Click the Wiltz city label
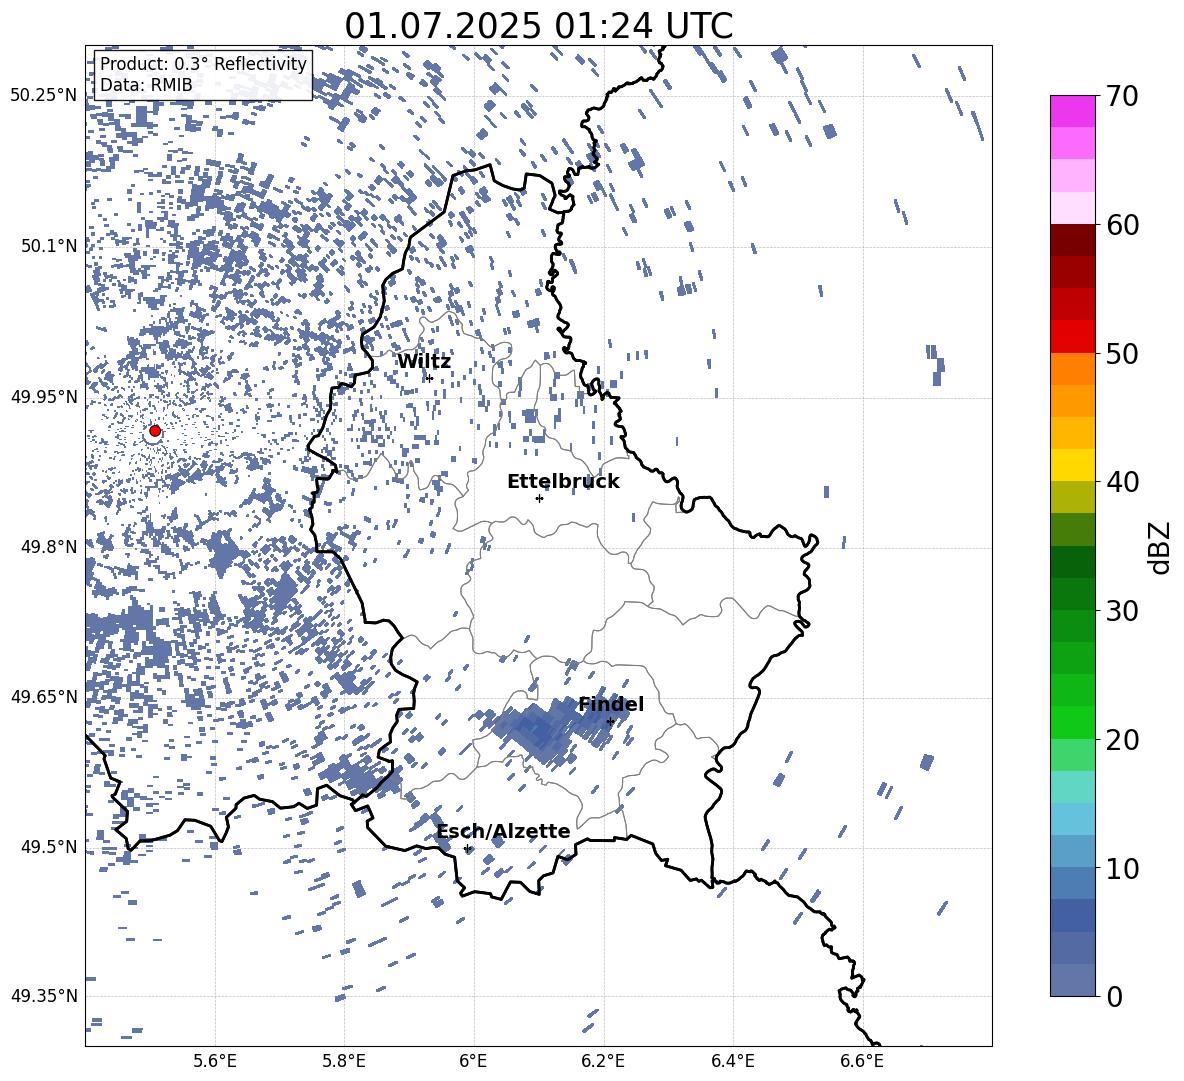This screenshot has width=1184, height=1081. click(x=424, y=362)
